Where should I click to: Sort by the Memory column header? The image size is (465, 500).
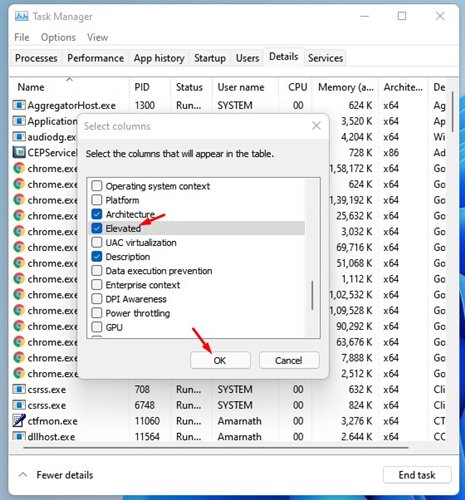point(345,87)
